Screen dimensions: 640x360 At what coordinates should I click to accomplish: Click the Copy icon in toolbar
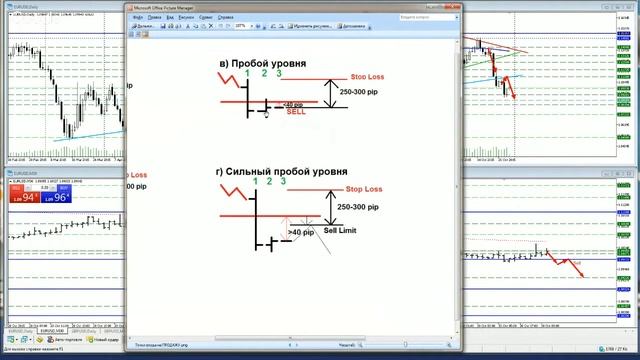coord(196,26)
